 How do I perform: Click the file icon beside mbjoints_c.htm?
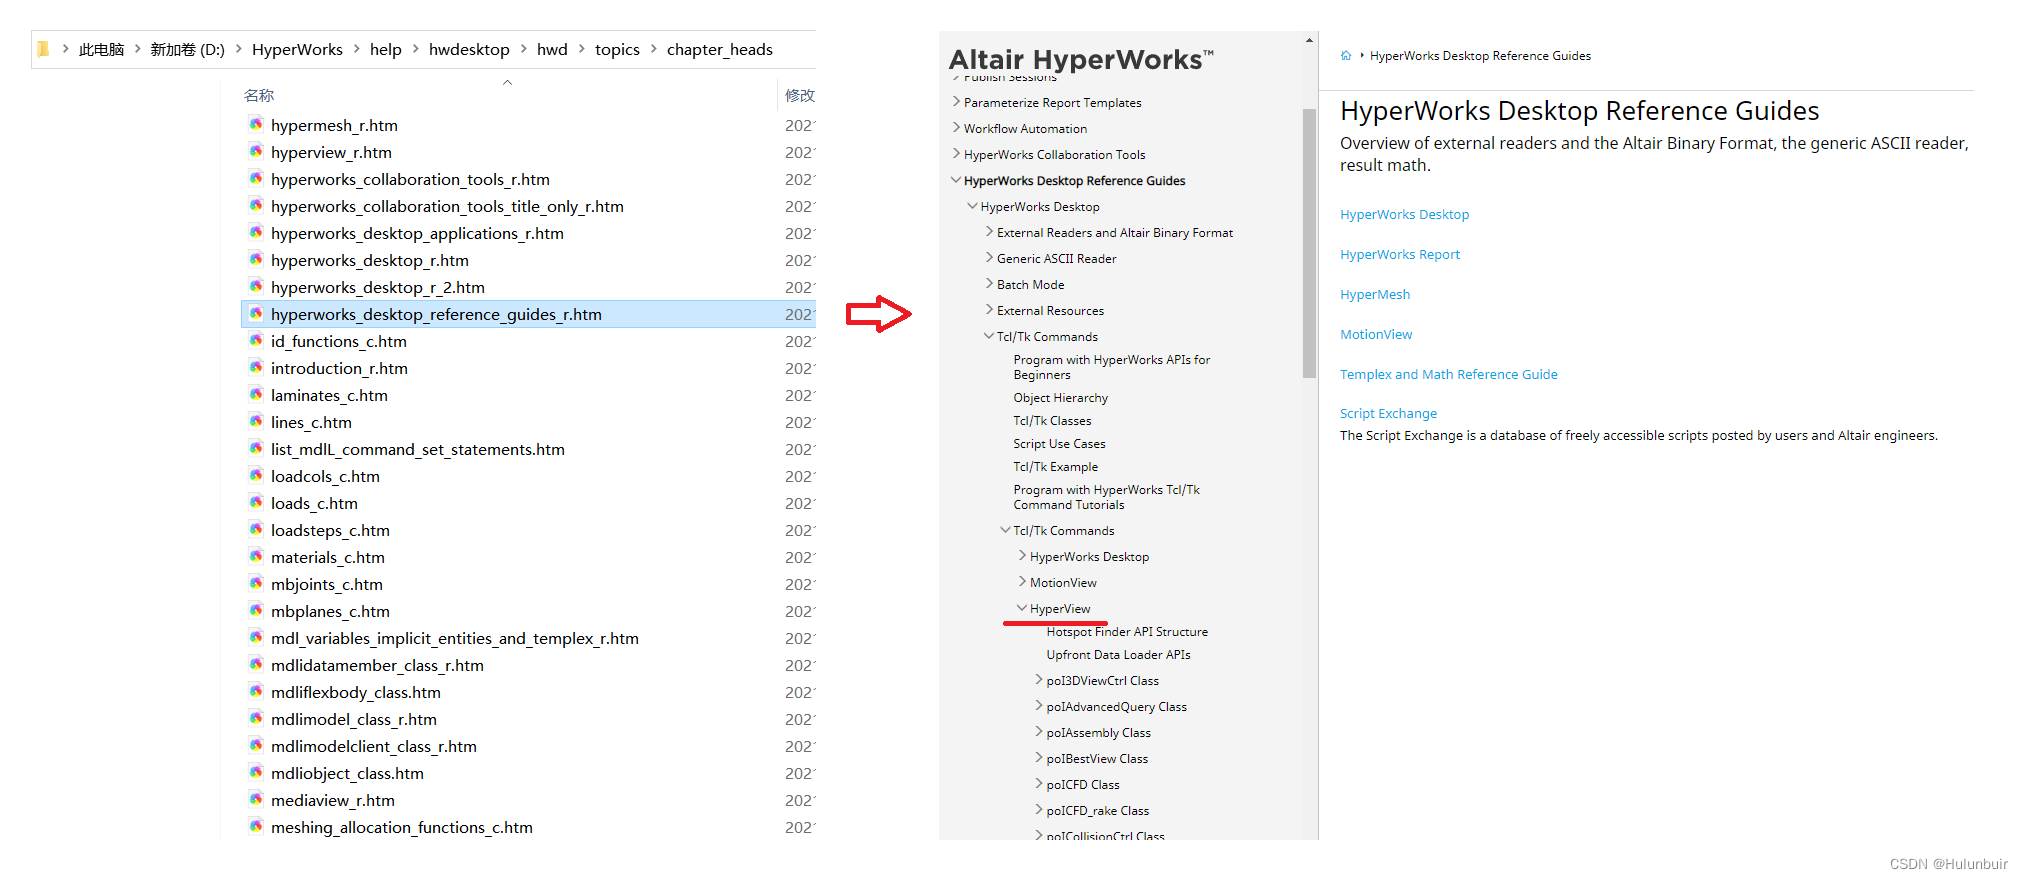[256, 584]
